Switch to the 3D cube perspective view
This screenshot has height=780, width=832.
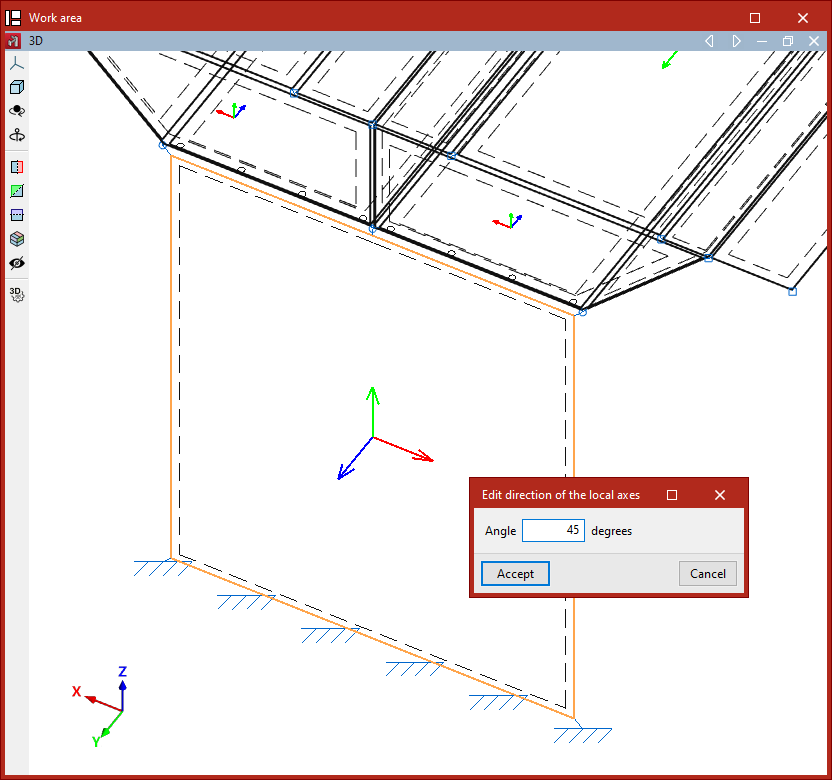click(17, 87)
